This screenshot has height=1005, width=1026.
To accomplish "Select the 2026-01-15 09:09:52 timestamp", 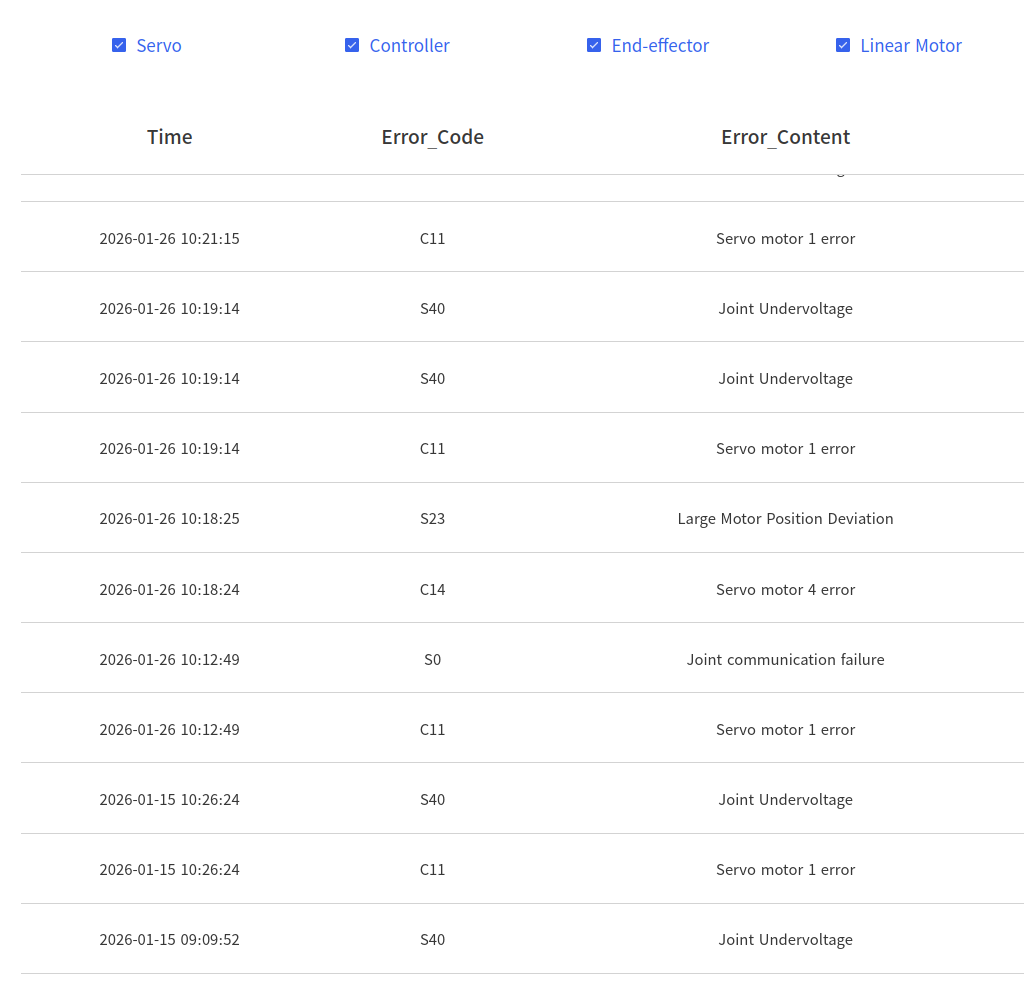I will [169, 940].
